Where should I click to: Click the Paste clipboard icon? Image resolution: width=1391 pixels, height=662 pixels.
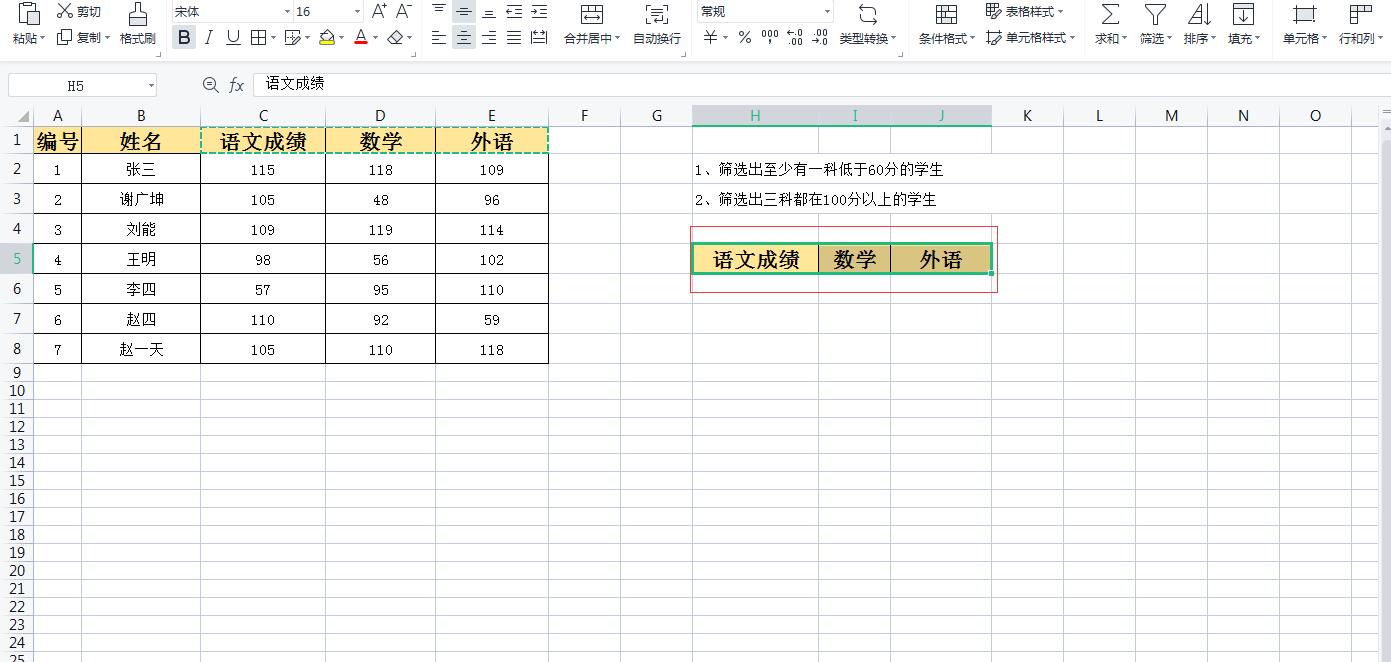click(x=28, y=13)
